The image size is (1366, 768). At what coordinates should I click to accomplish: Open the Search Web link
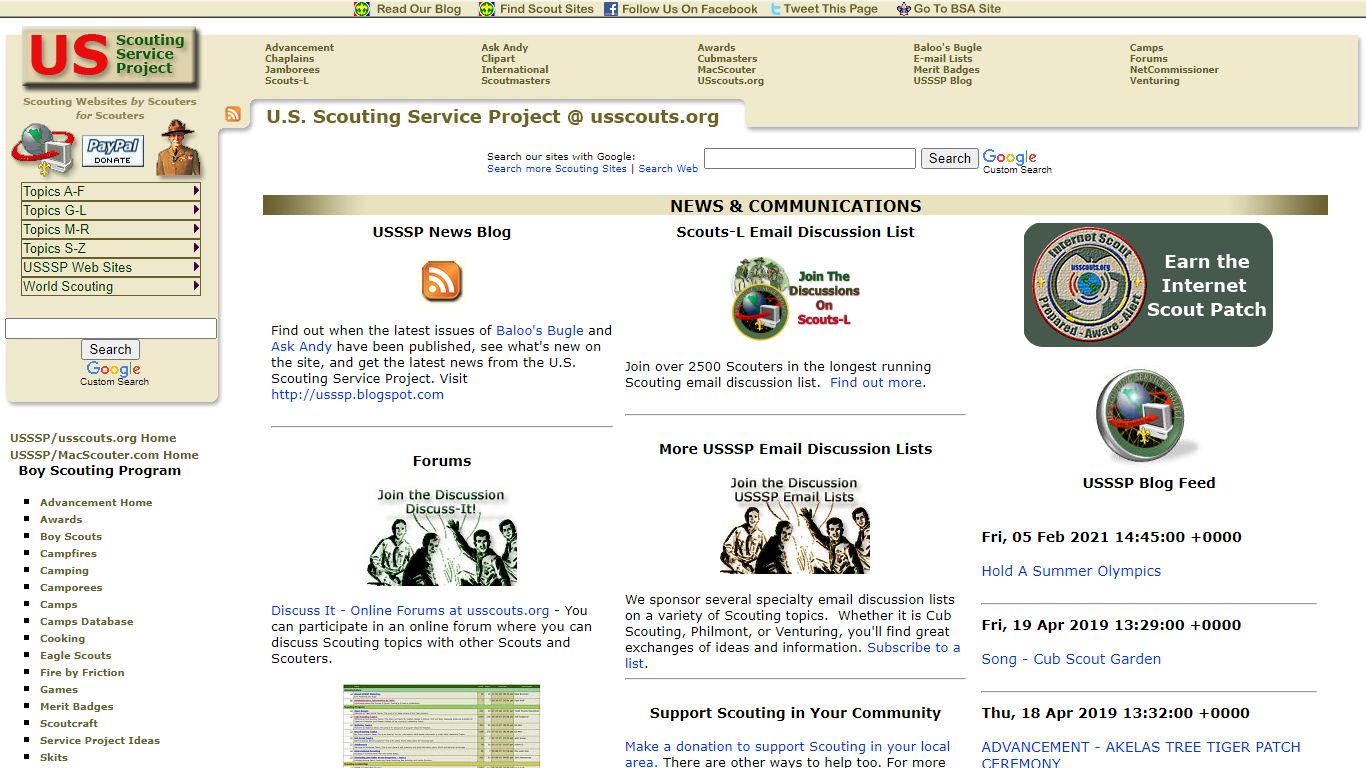tap(668, 169)
